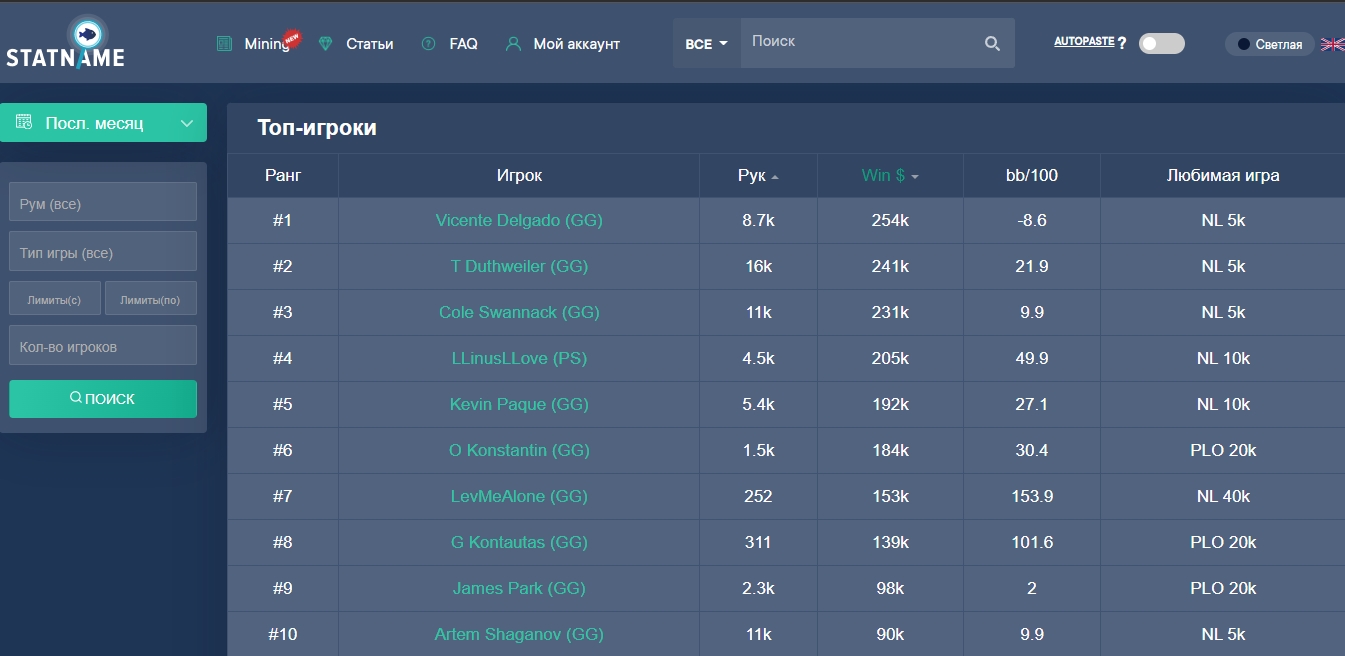Click the Autopaste help question mark
The width and height of the screenshot is (1345, 656).
click(1122, 43)
